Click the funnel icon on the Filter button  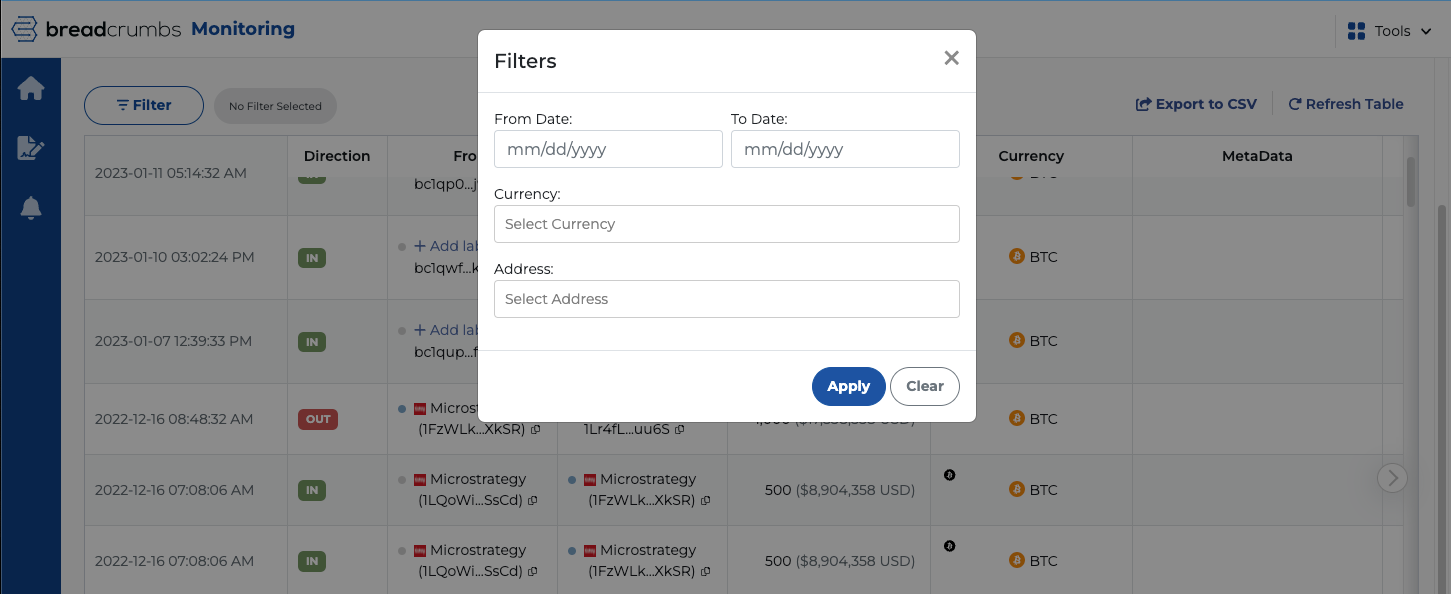122,104
